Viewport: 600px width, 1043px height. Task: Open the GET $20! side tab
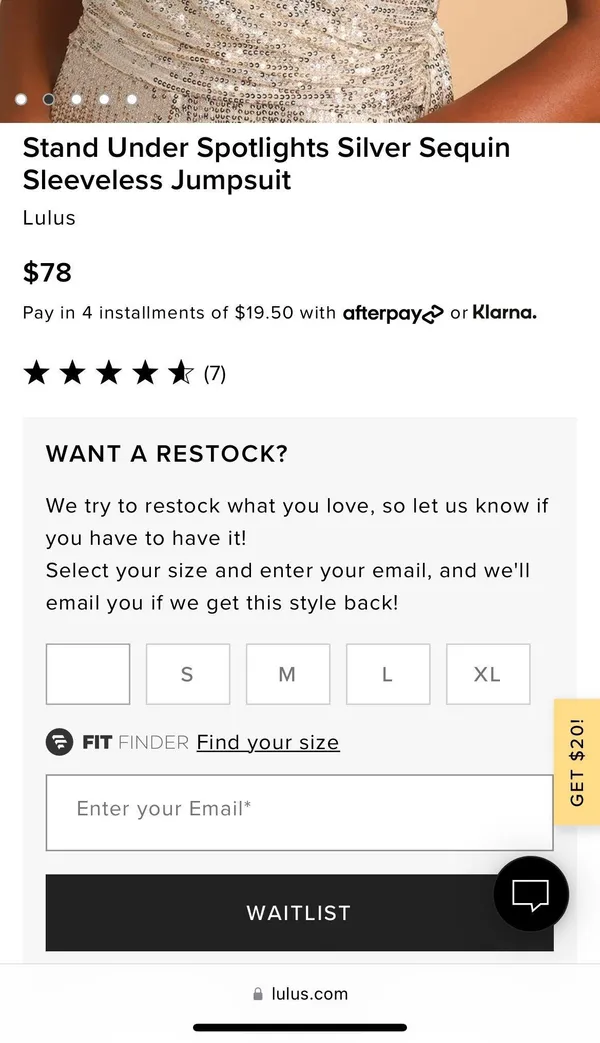point(577,762)
